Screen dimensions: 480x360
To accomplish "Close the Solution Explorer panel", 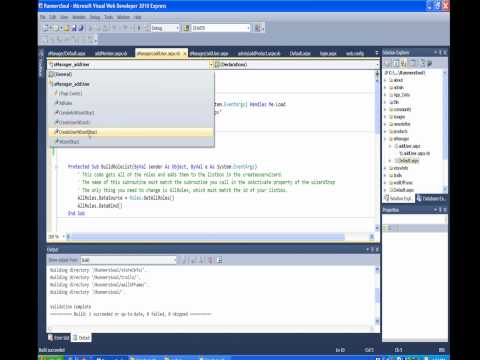I will click(x=445, y=53).
